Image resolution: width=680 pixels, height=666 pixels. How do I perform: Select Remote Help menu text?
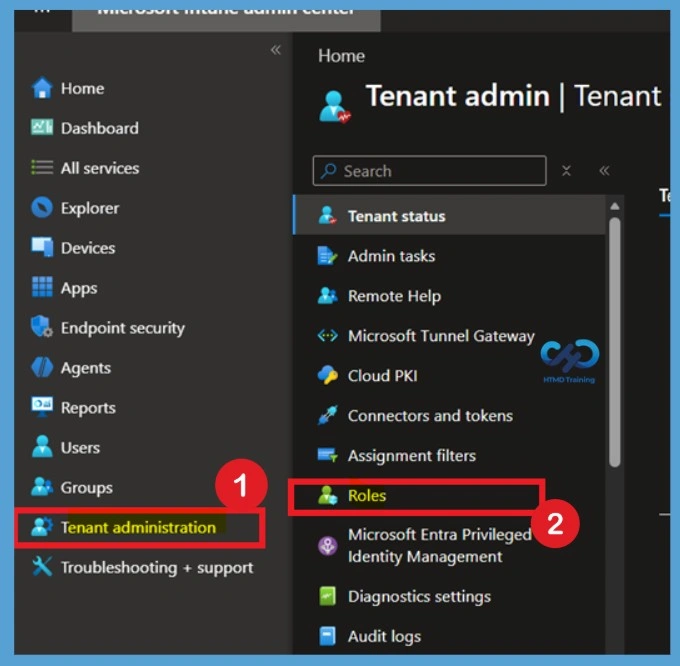coord(395,296)
